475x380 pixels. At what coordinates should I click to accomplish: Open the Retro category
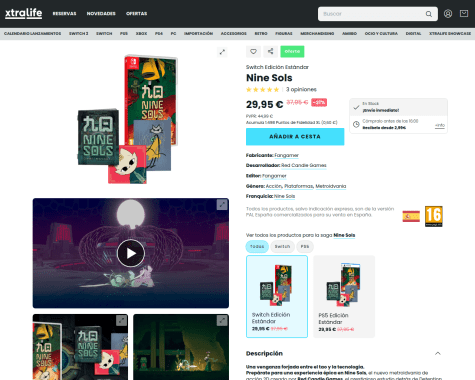[261, 34]
